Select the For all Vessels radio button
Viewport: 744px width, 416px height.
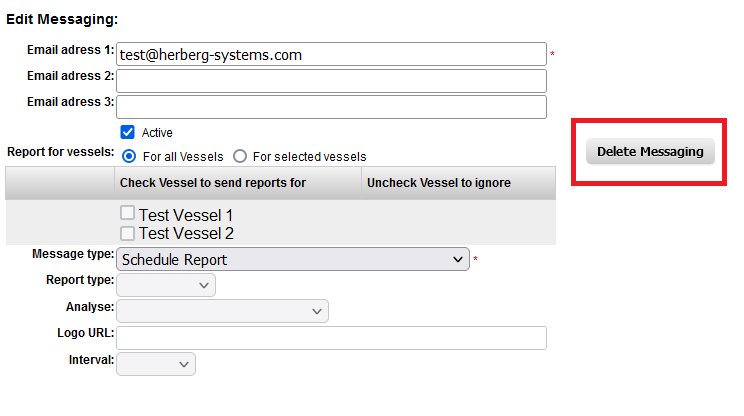129,157
